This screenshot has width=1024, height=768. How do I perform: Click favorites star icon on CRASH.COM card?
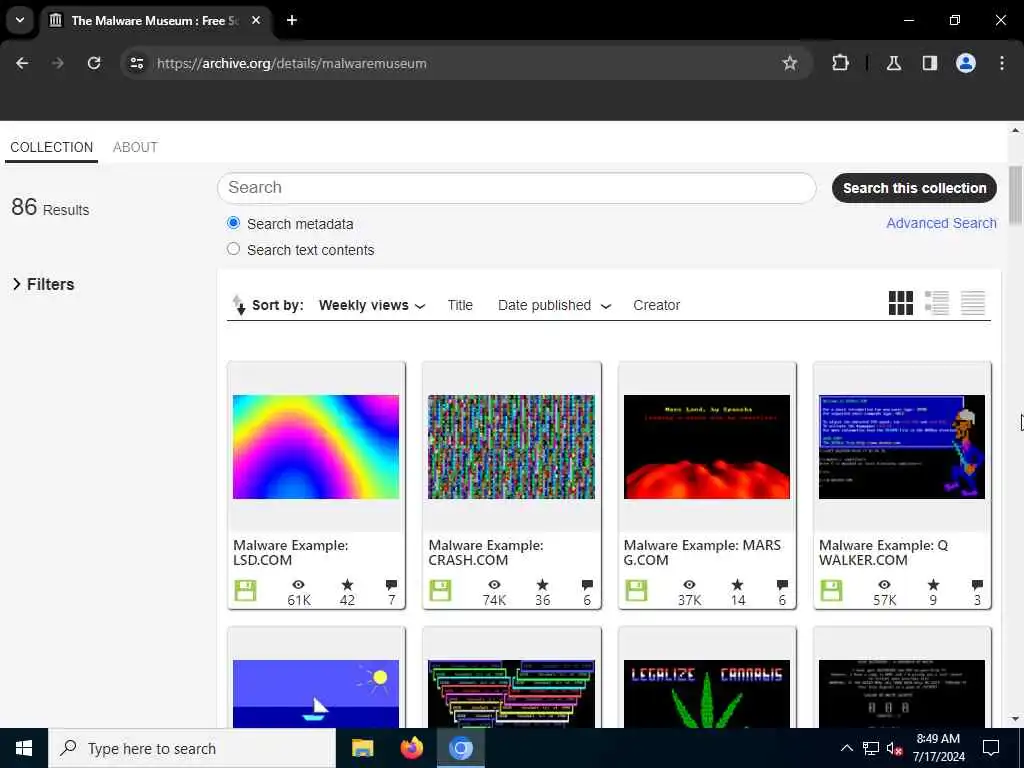tap(542, 584)
